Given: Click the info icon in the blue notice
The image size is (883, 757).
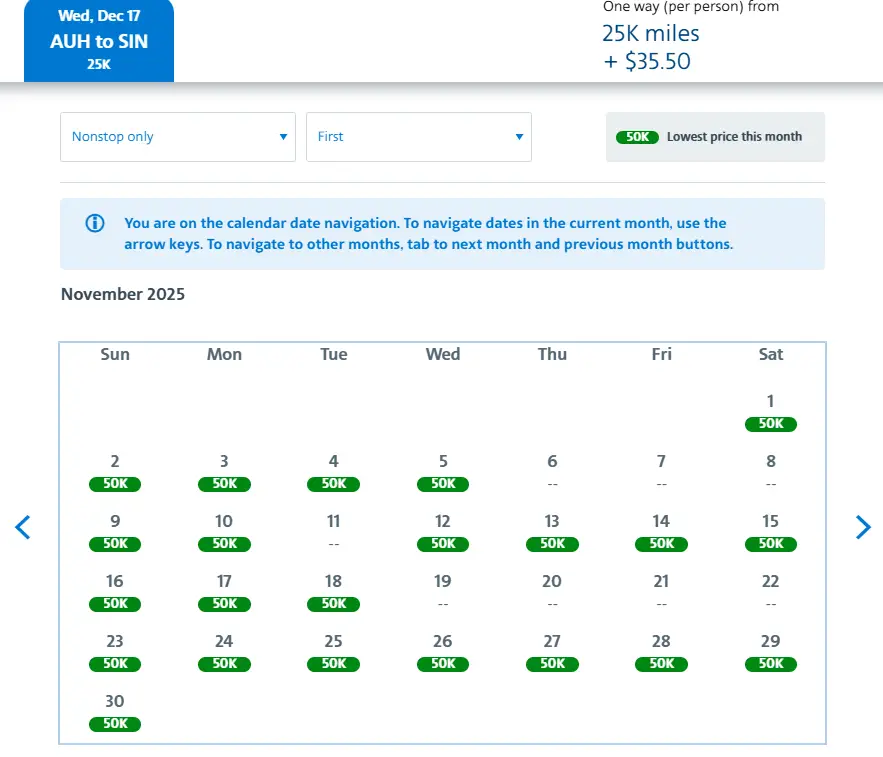Looking at the screenshot, I should coord(95,223).
